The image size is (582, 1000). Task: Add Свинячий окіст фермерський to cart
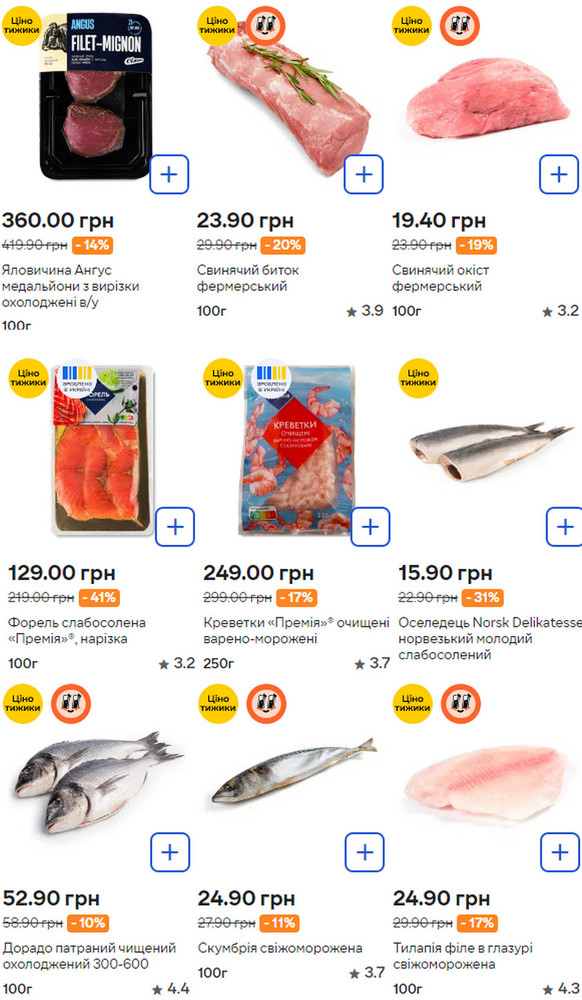(x=559, y=174)
